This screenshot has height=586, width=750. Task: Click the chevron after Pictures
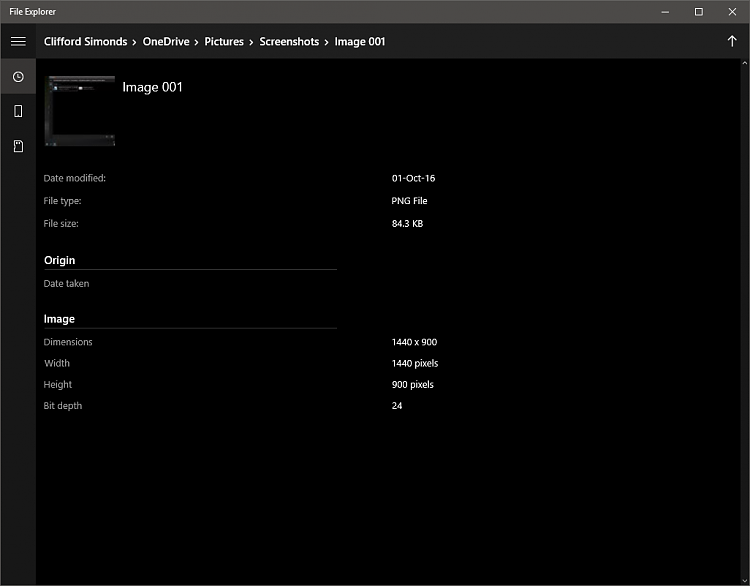(251, 43)
